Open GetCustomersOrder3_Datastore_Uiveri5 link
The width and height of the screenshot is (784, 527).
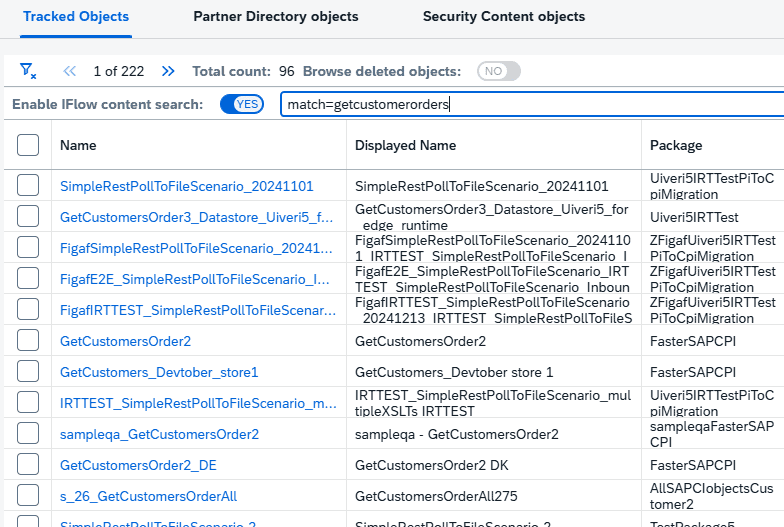pyautogui.click(x=196, y=217)
